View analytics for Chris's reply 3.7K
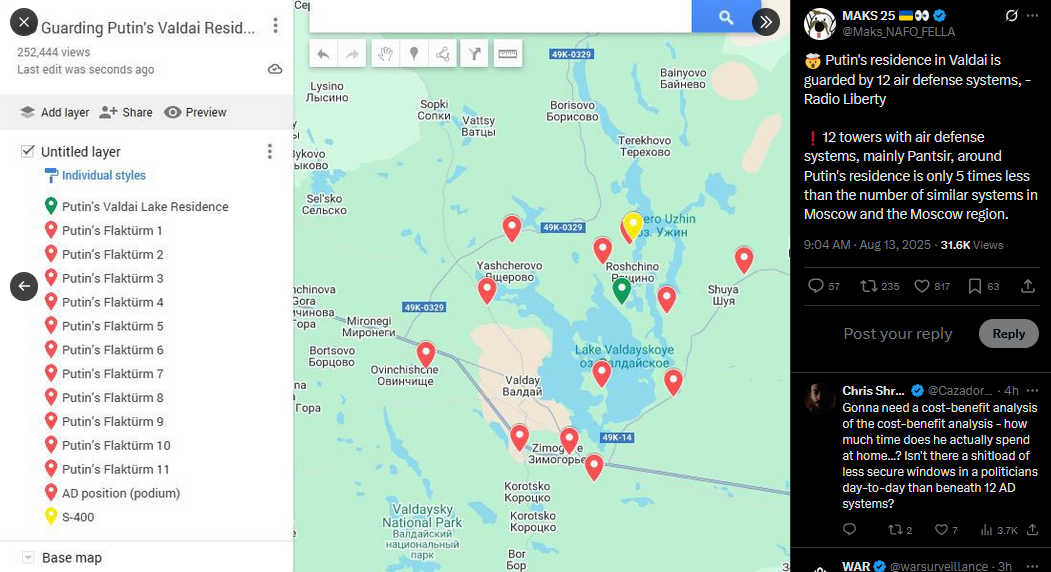This screenshot has width=1051, height=572. coord(998,530)
